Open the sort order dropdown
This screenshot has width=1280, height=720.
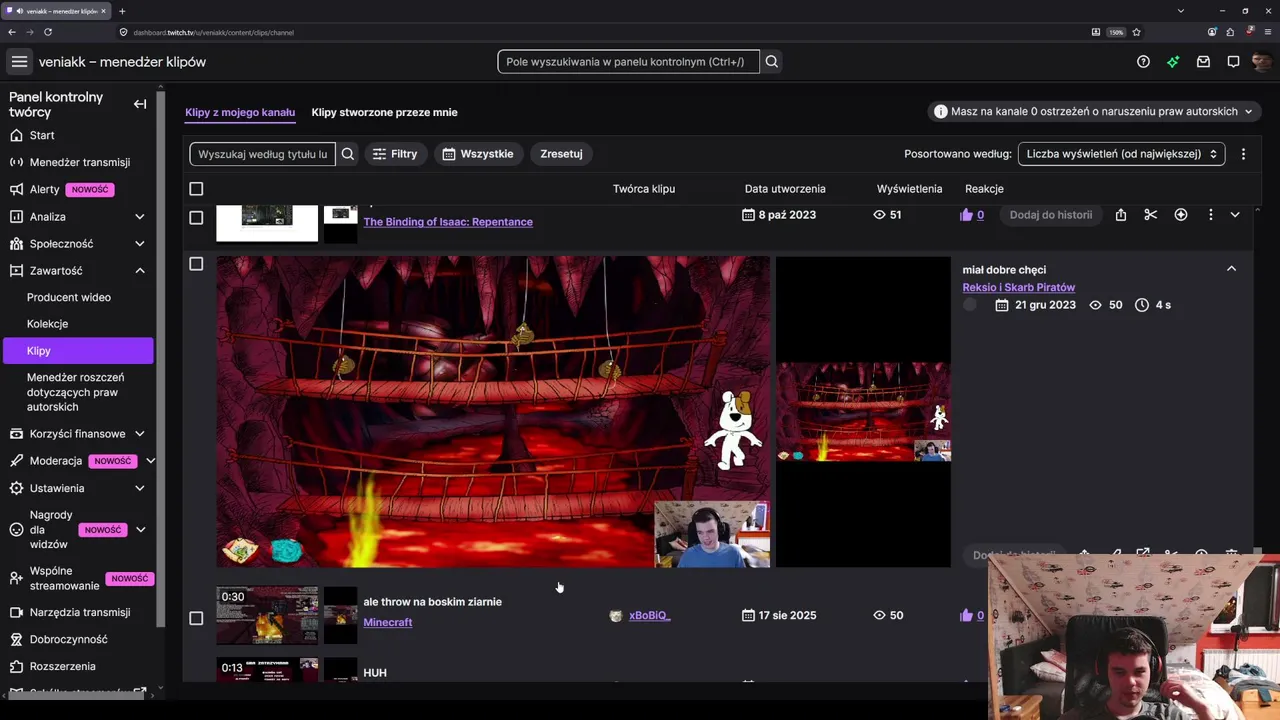point(1121,154)
